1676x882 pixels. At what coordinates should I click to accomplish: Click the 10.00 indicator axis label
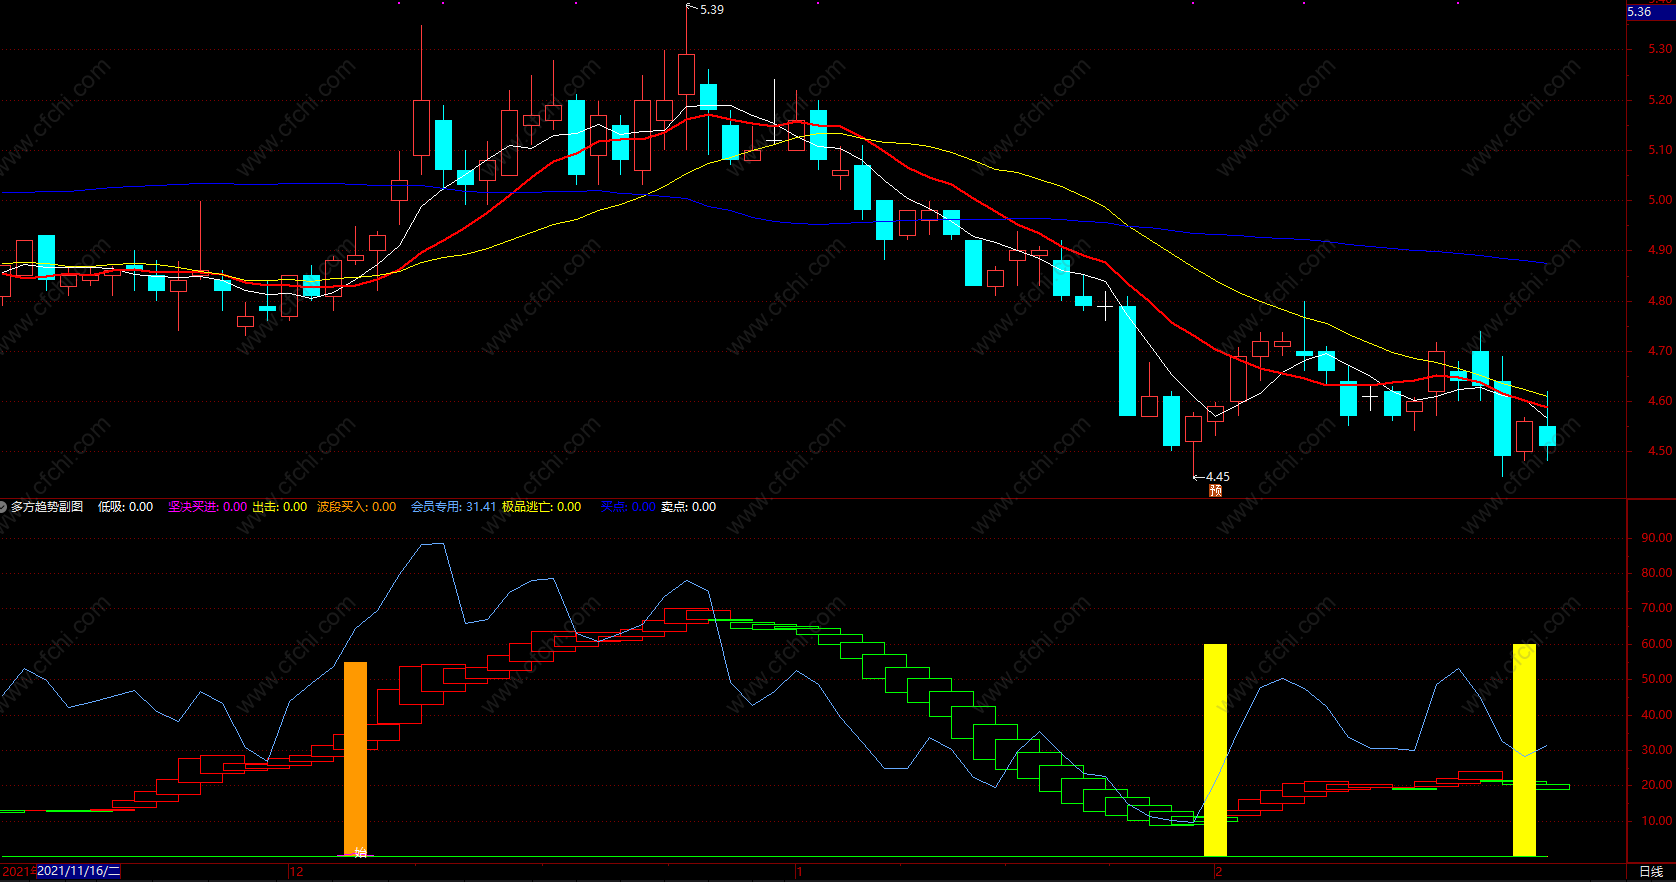1657,821
